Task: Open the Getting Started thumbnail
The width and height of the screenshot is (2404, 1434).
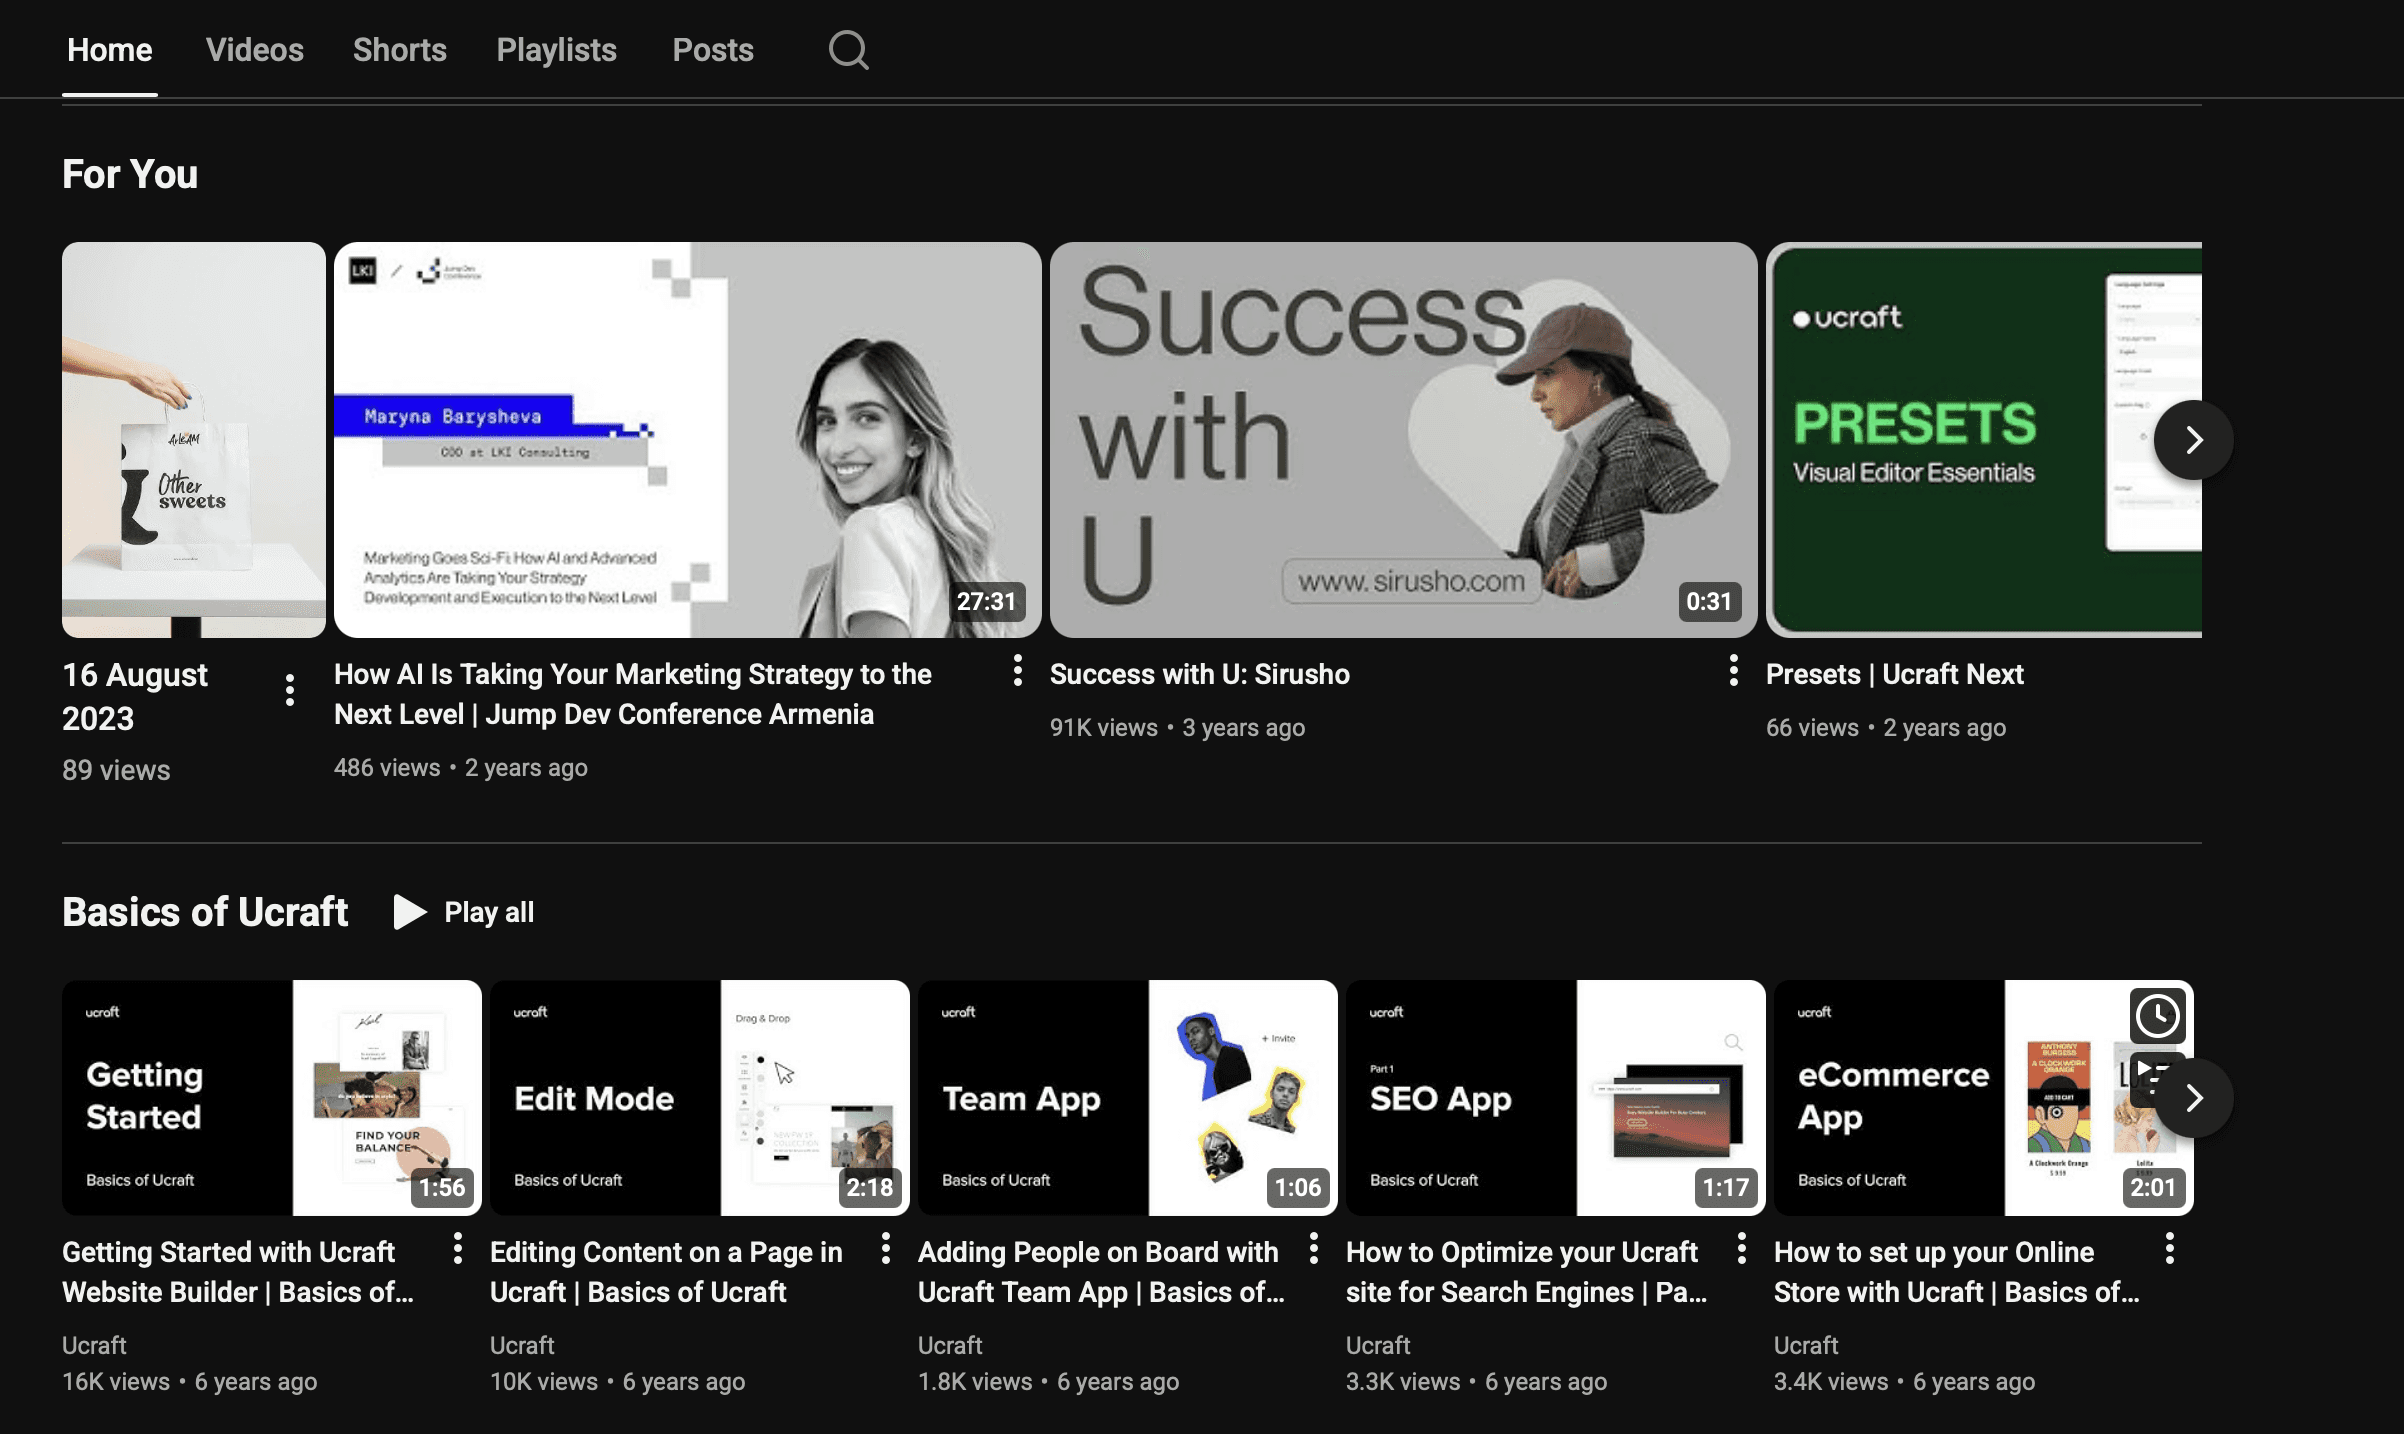Action: point(272,1098)
